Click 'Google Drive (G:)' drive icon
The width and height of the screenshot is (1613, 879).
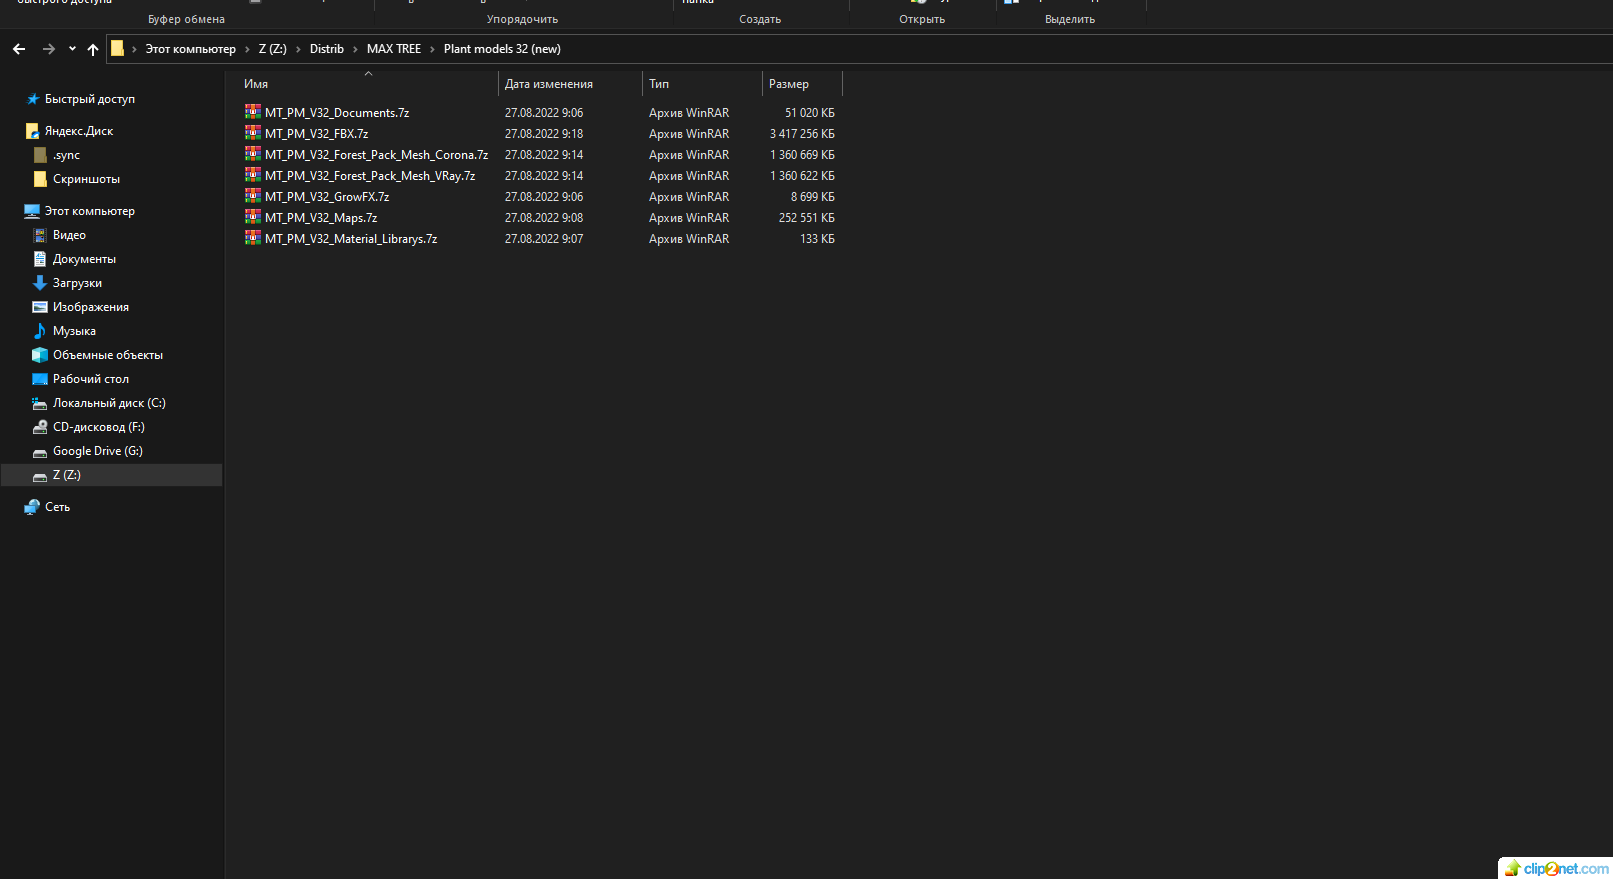40,452
